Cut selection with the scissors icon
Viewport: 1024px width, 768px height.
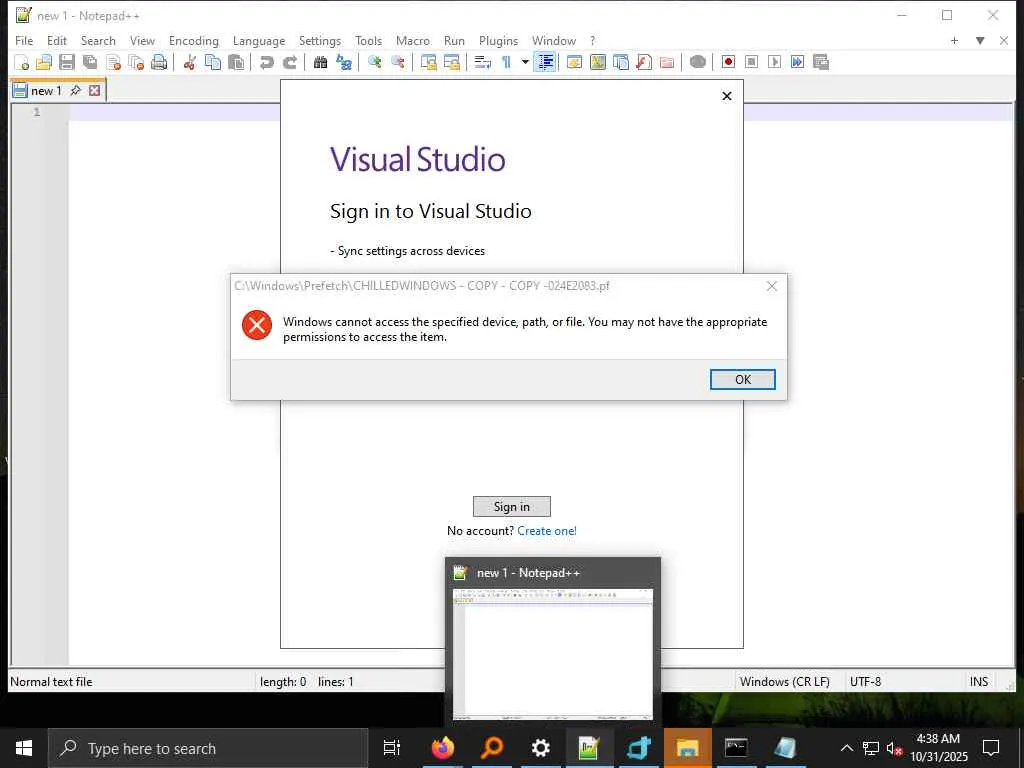[x=189, y=62]
